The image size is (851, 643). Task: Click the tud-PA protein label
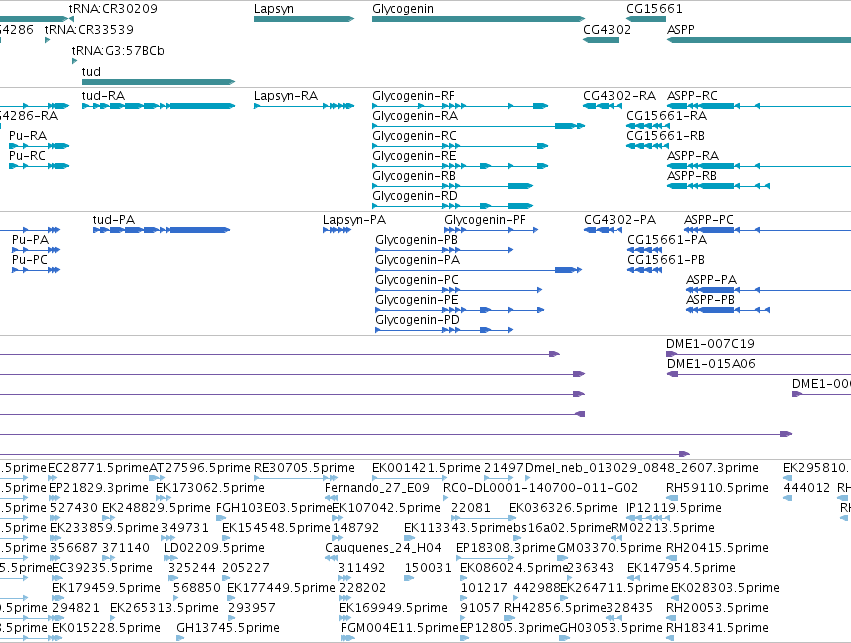click(x=113, y=220)
